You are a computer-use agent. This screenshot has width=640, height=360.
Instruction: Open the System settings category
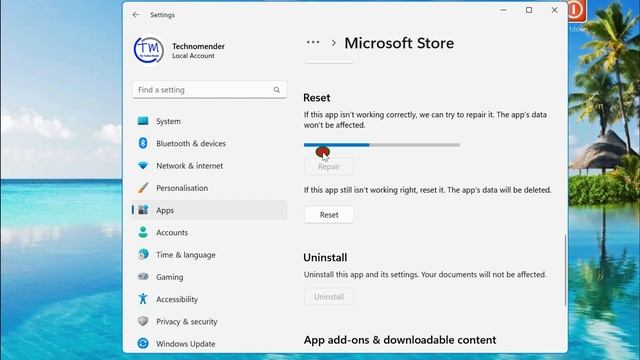pos(209,121)
